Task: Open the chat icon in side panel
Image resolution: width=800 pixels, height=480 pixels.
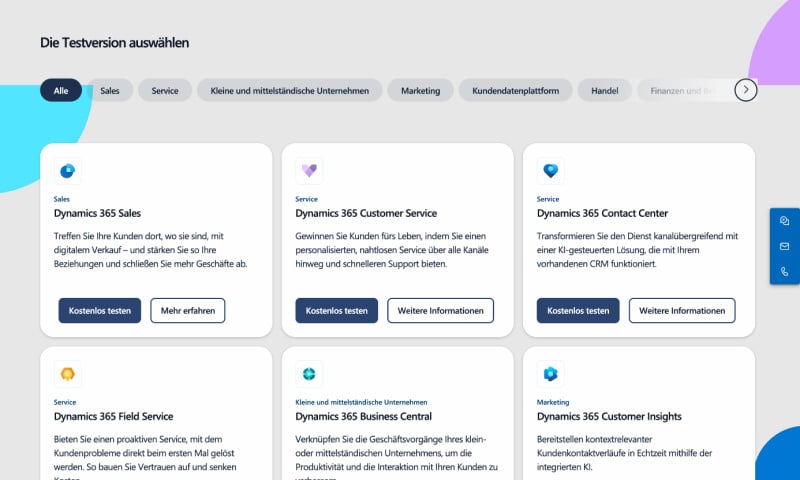Action: [785, 221]
